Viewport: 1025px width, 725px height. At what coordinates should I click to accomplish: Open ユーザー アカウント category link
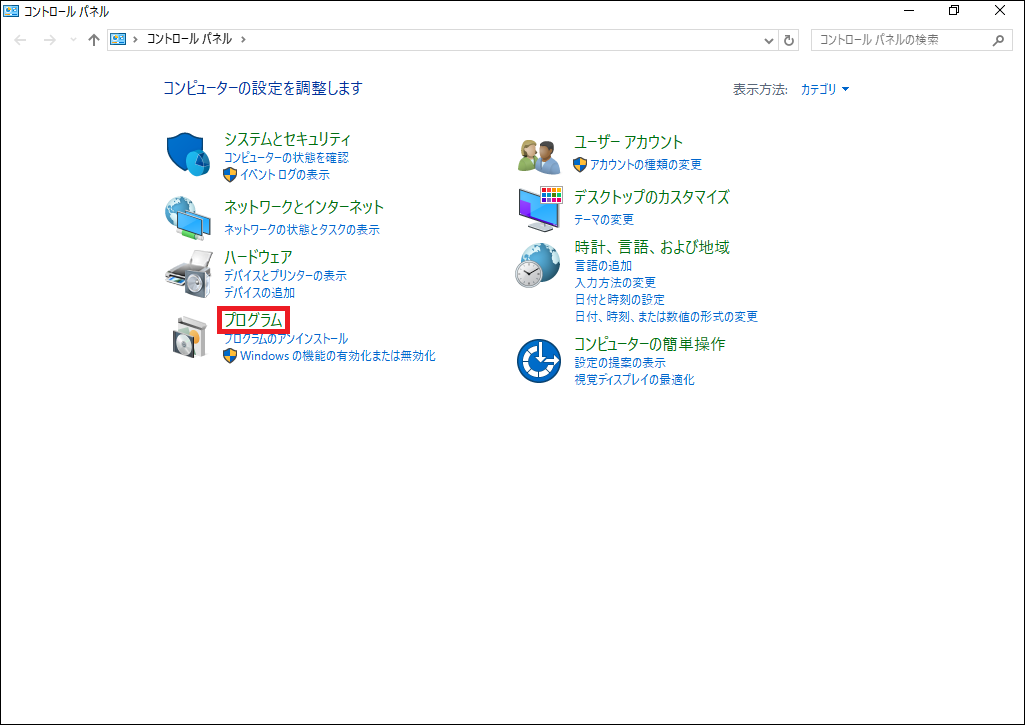click(628, 142)
